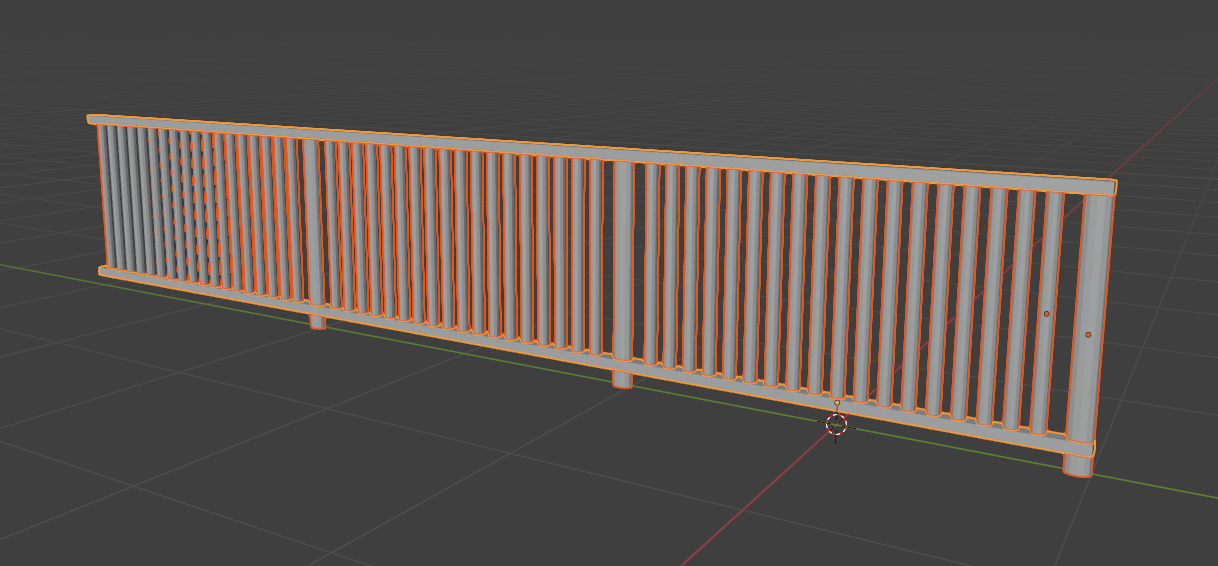Select the thick end post on the right of the fence
Image resolution: width=1218 pixels, height=566 pixels.
point(1088,335)
